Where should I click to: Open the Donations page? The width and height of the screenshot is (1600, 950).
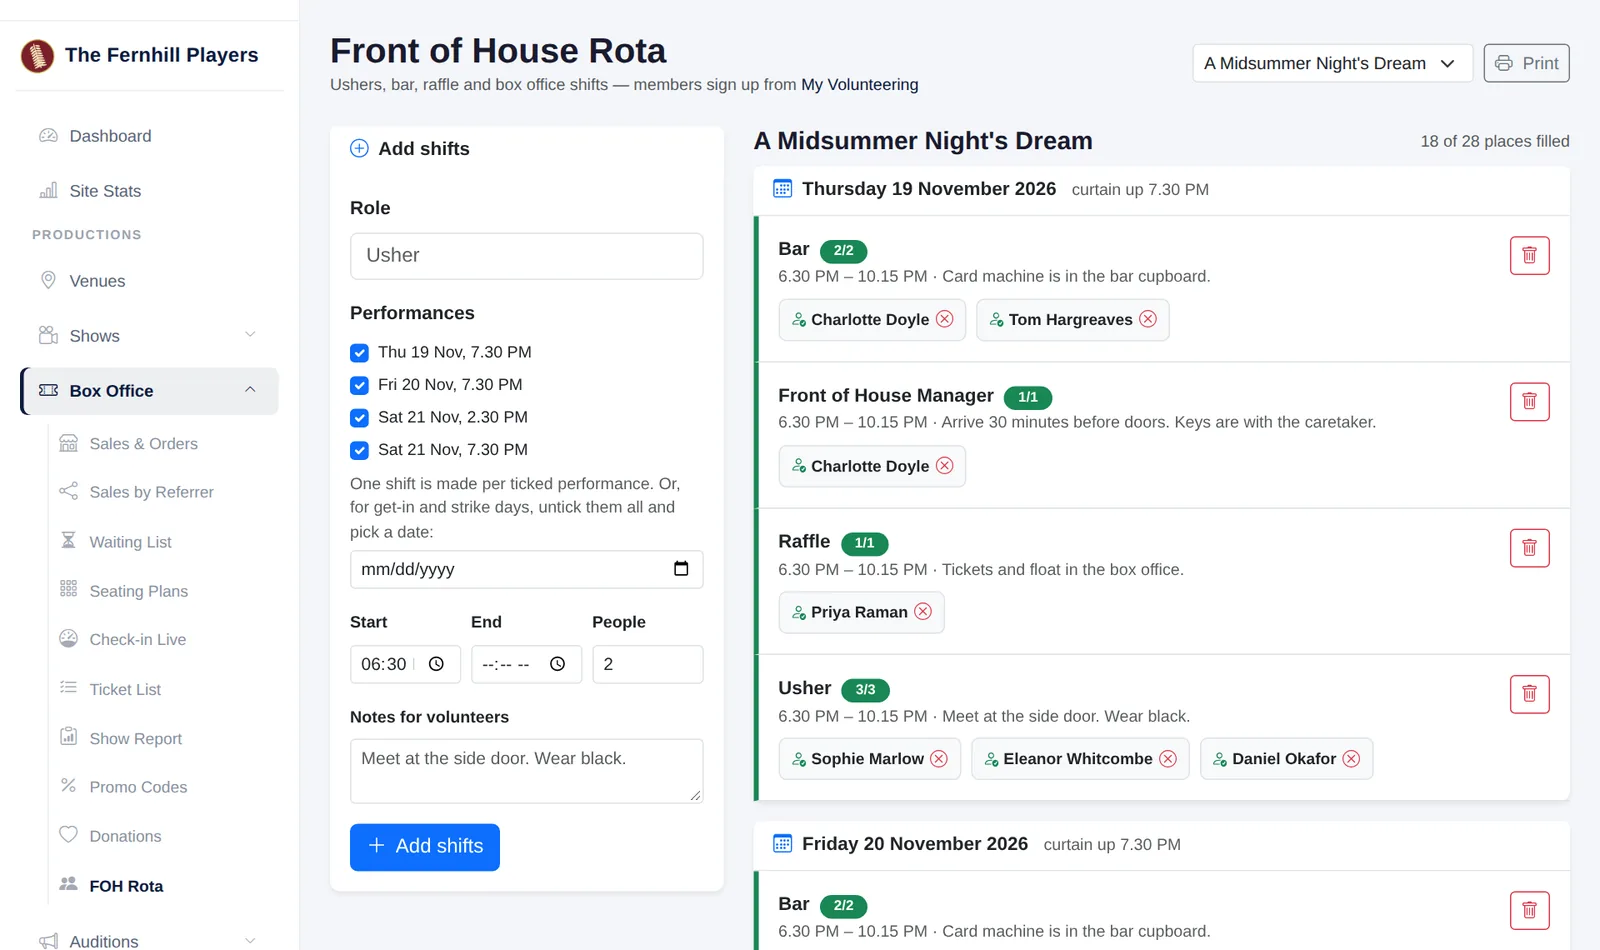coord(125,836)
